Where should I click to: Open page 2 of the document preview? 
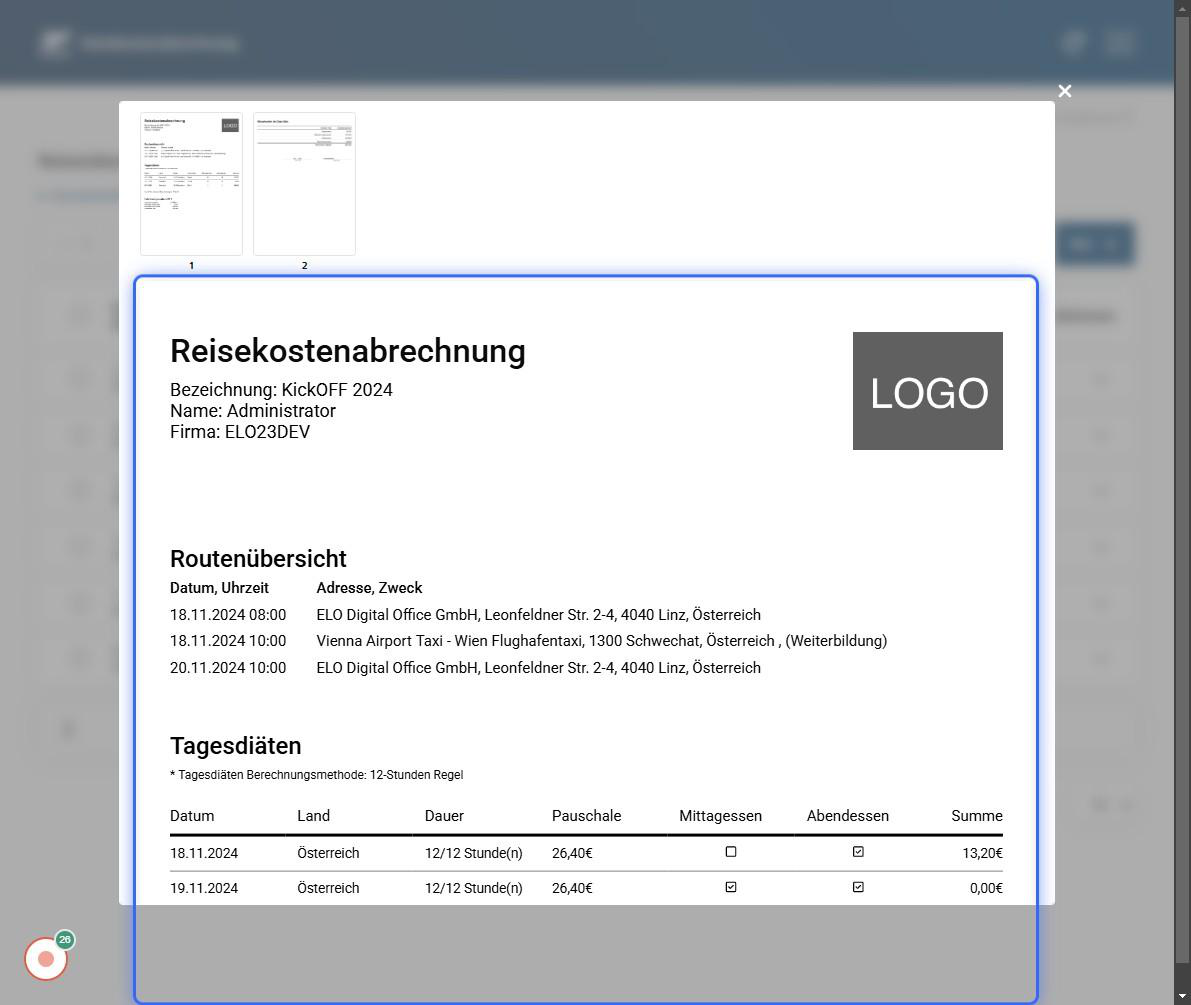pos(304,184)
